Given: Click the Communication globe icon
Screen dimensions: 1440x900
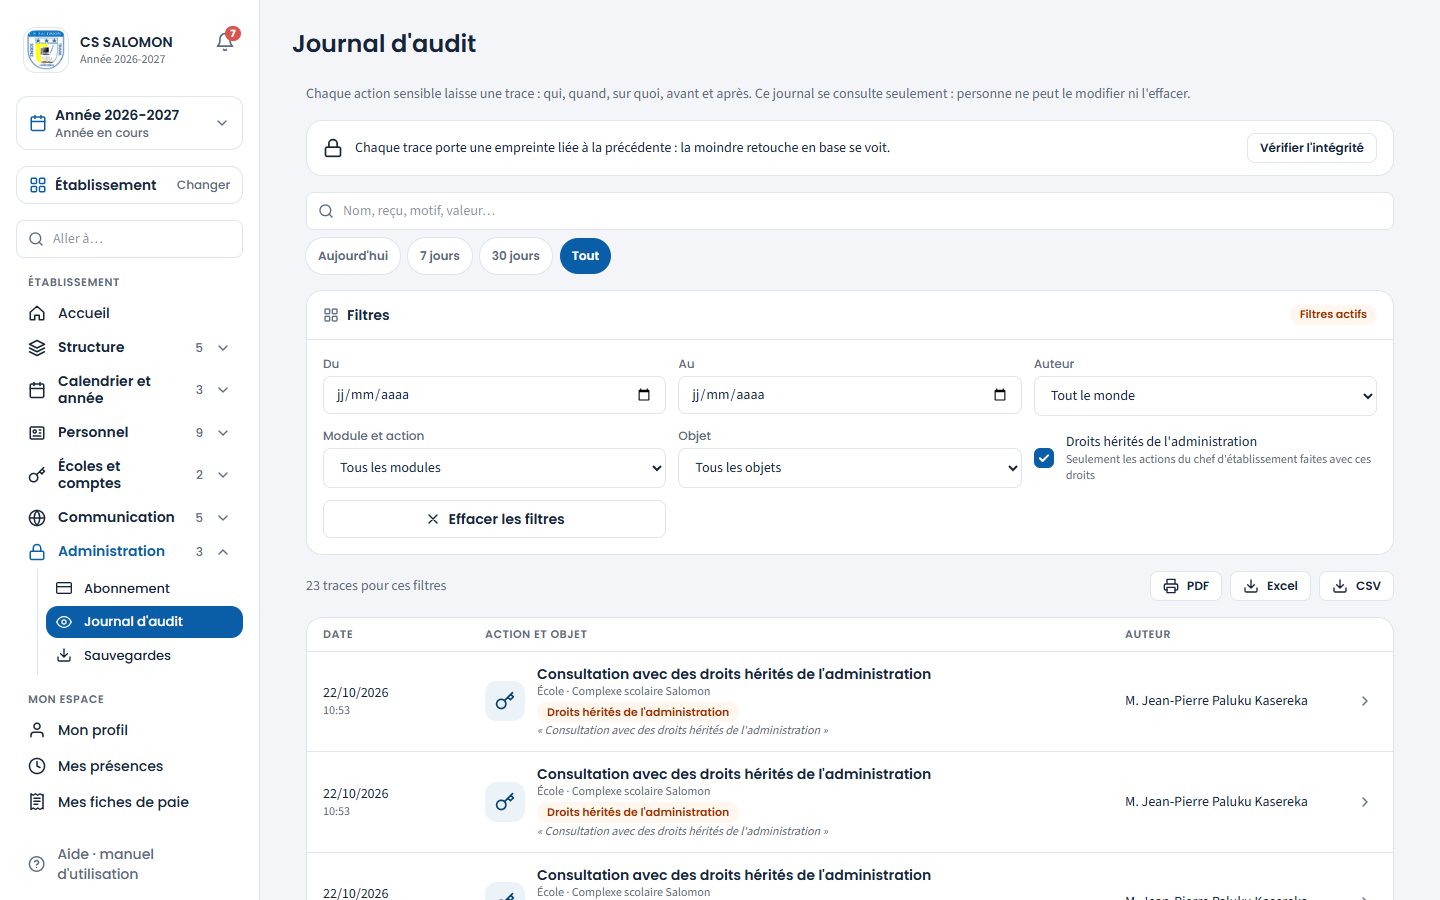Looking at the screenshot, I should [x=37, y=517].
